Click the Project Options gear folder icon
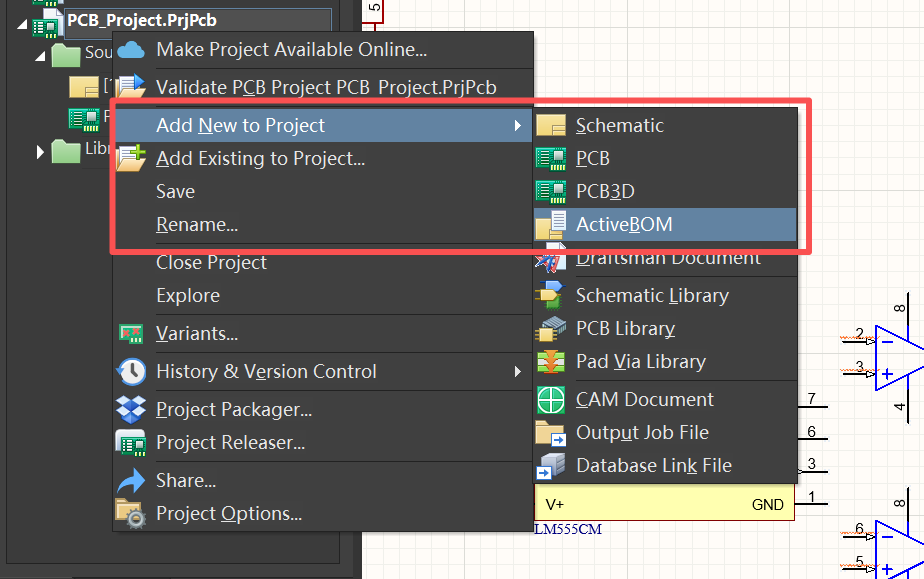 [x=131, y=513]
